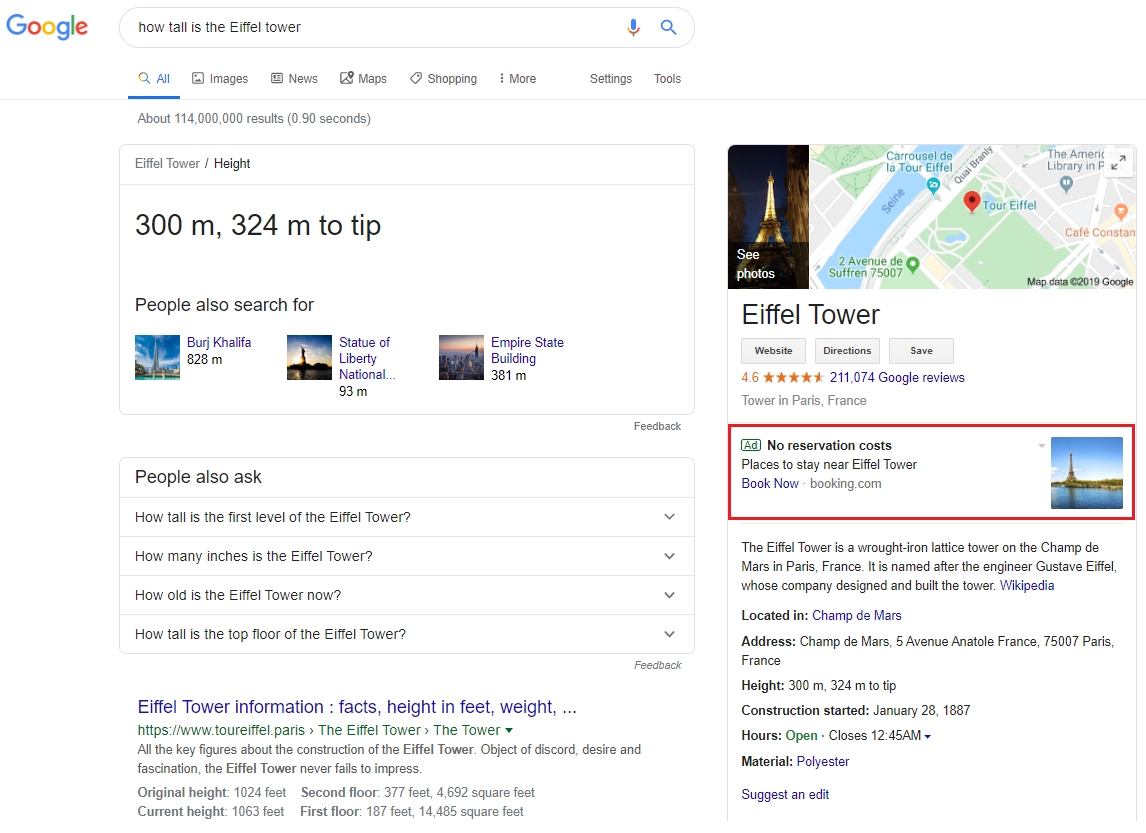Click the '300 m, 324 m to tip' answer
1146x833 pixels.
(257, 225)
